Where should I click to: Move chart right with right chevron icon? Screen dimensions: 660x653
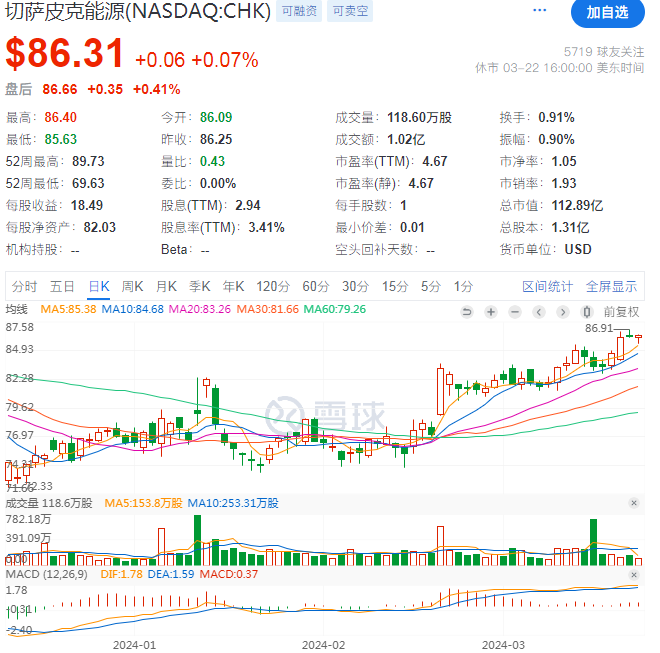click(x=563, y=312)
